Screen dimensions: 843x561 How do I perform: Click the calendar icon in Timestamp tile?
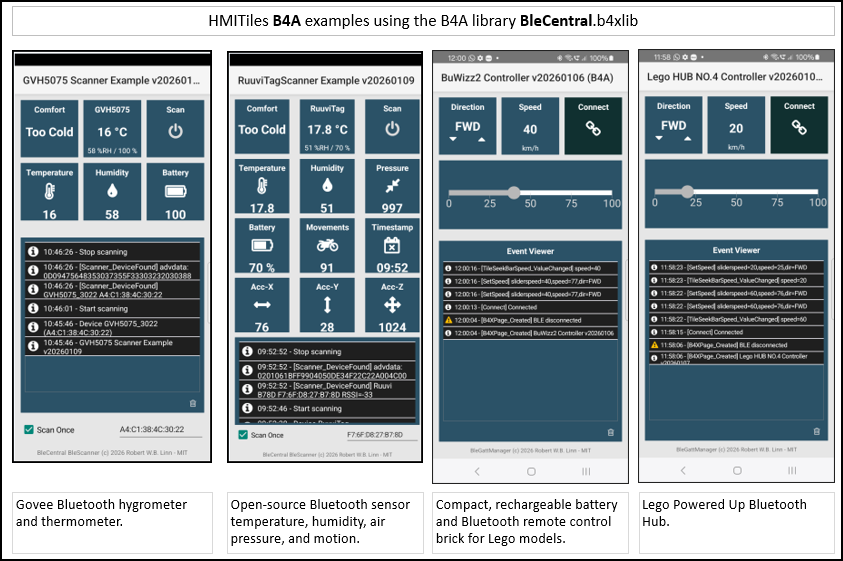click(392, 246)
